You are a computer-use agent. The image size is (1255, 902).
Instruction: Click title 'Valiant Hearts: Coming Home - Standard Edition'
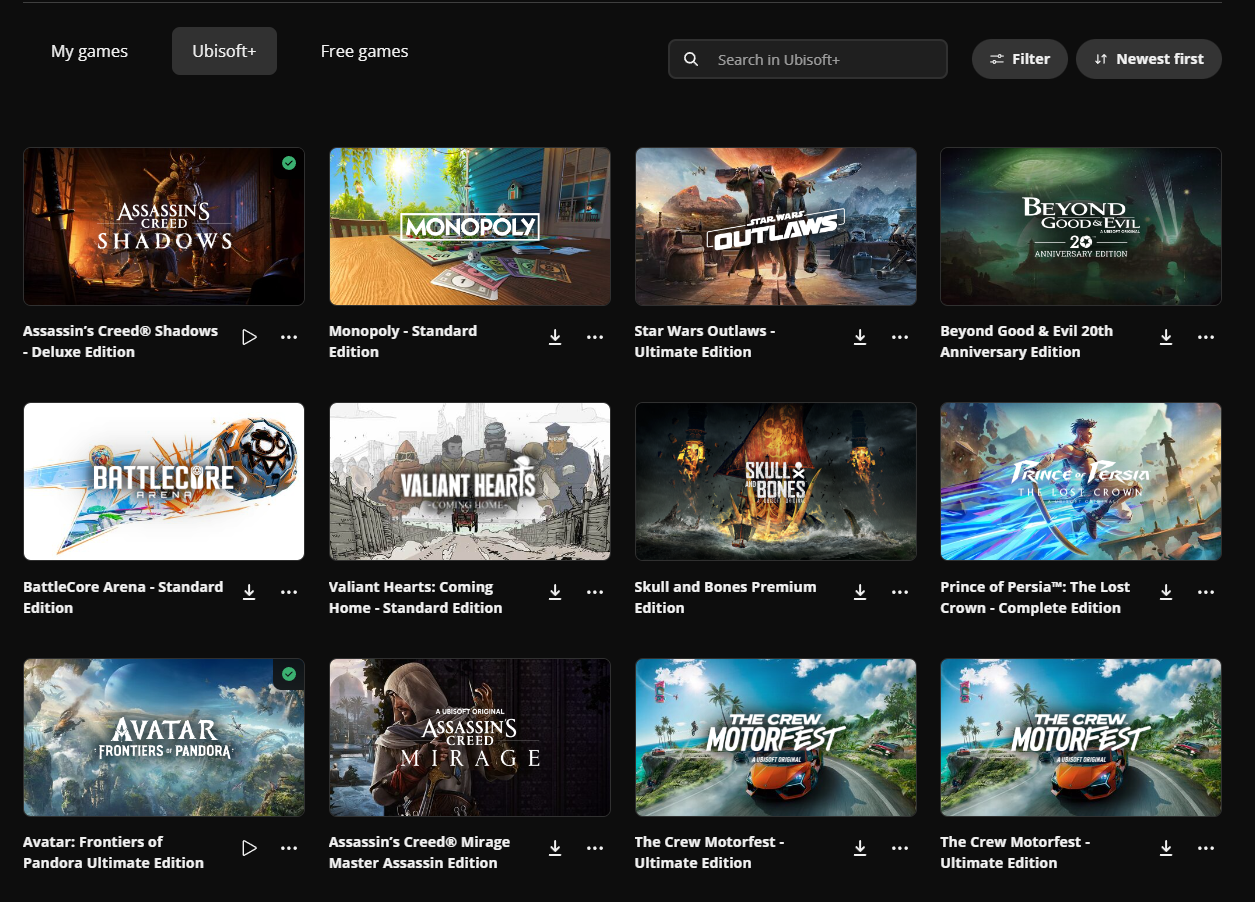click(415, 597)
